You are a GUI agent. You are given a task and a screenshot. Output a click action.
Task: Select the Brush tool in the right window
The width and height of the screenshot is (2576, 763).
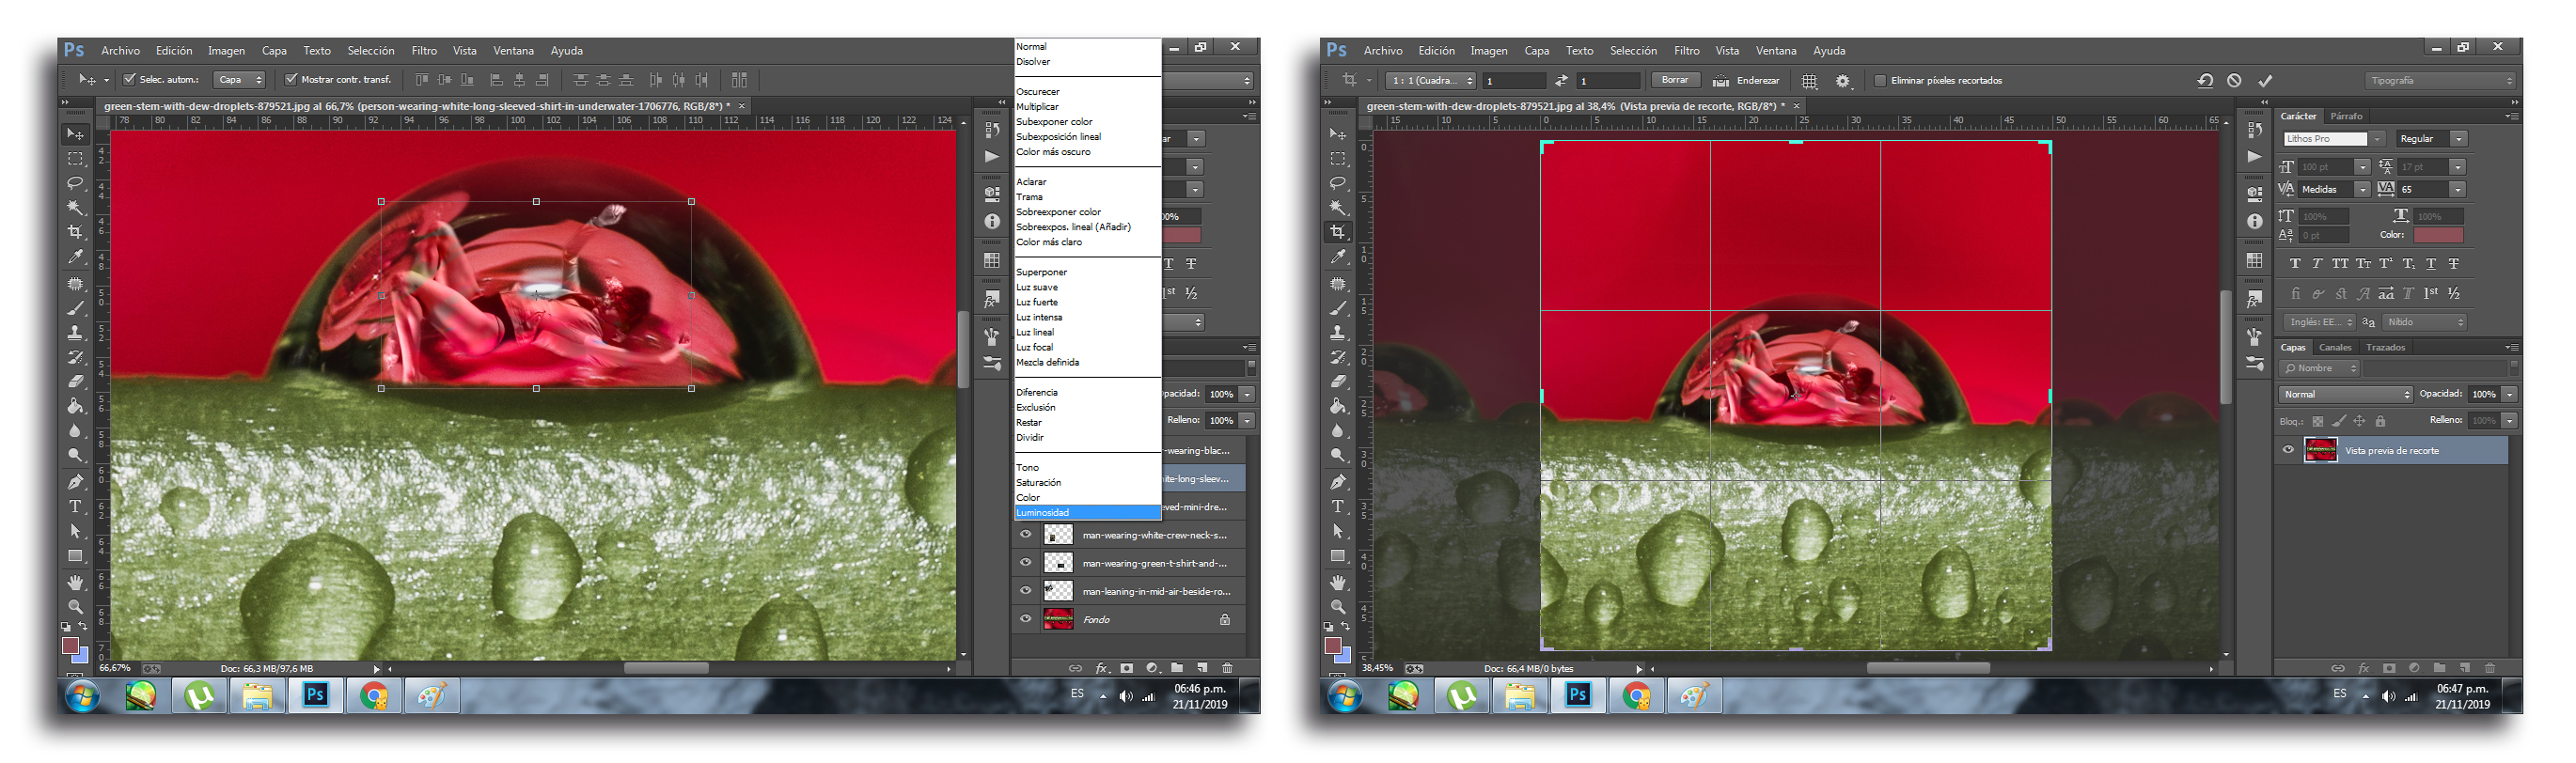click(1338, 308)
